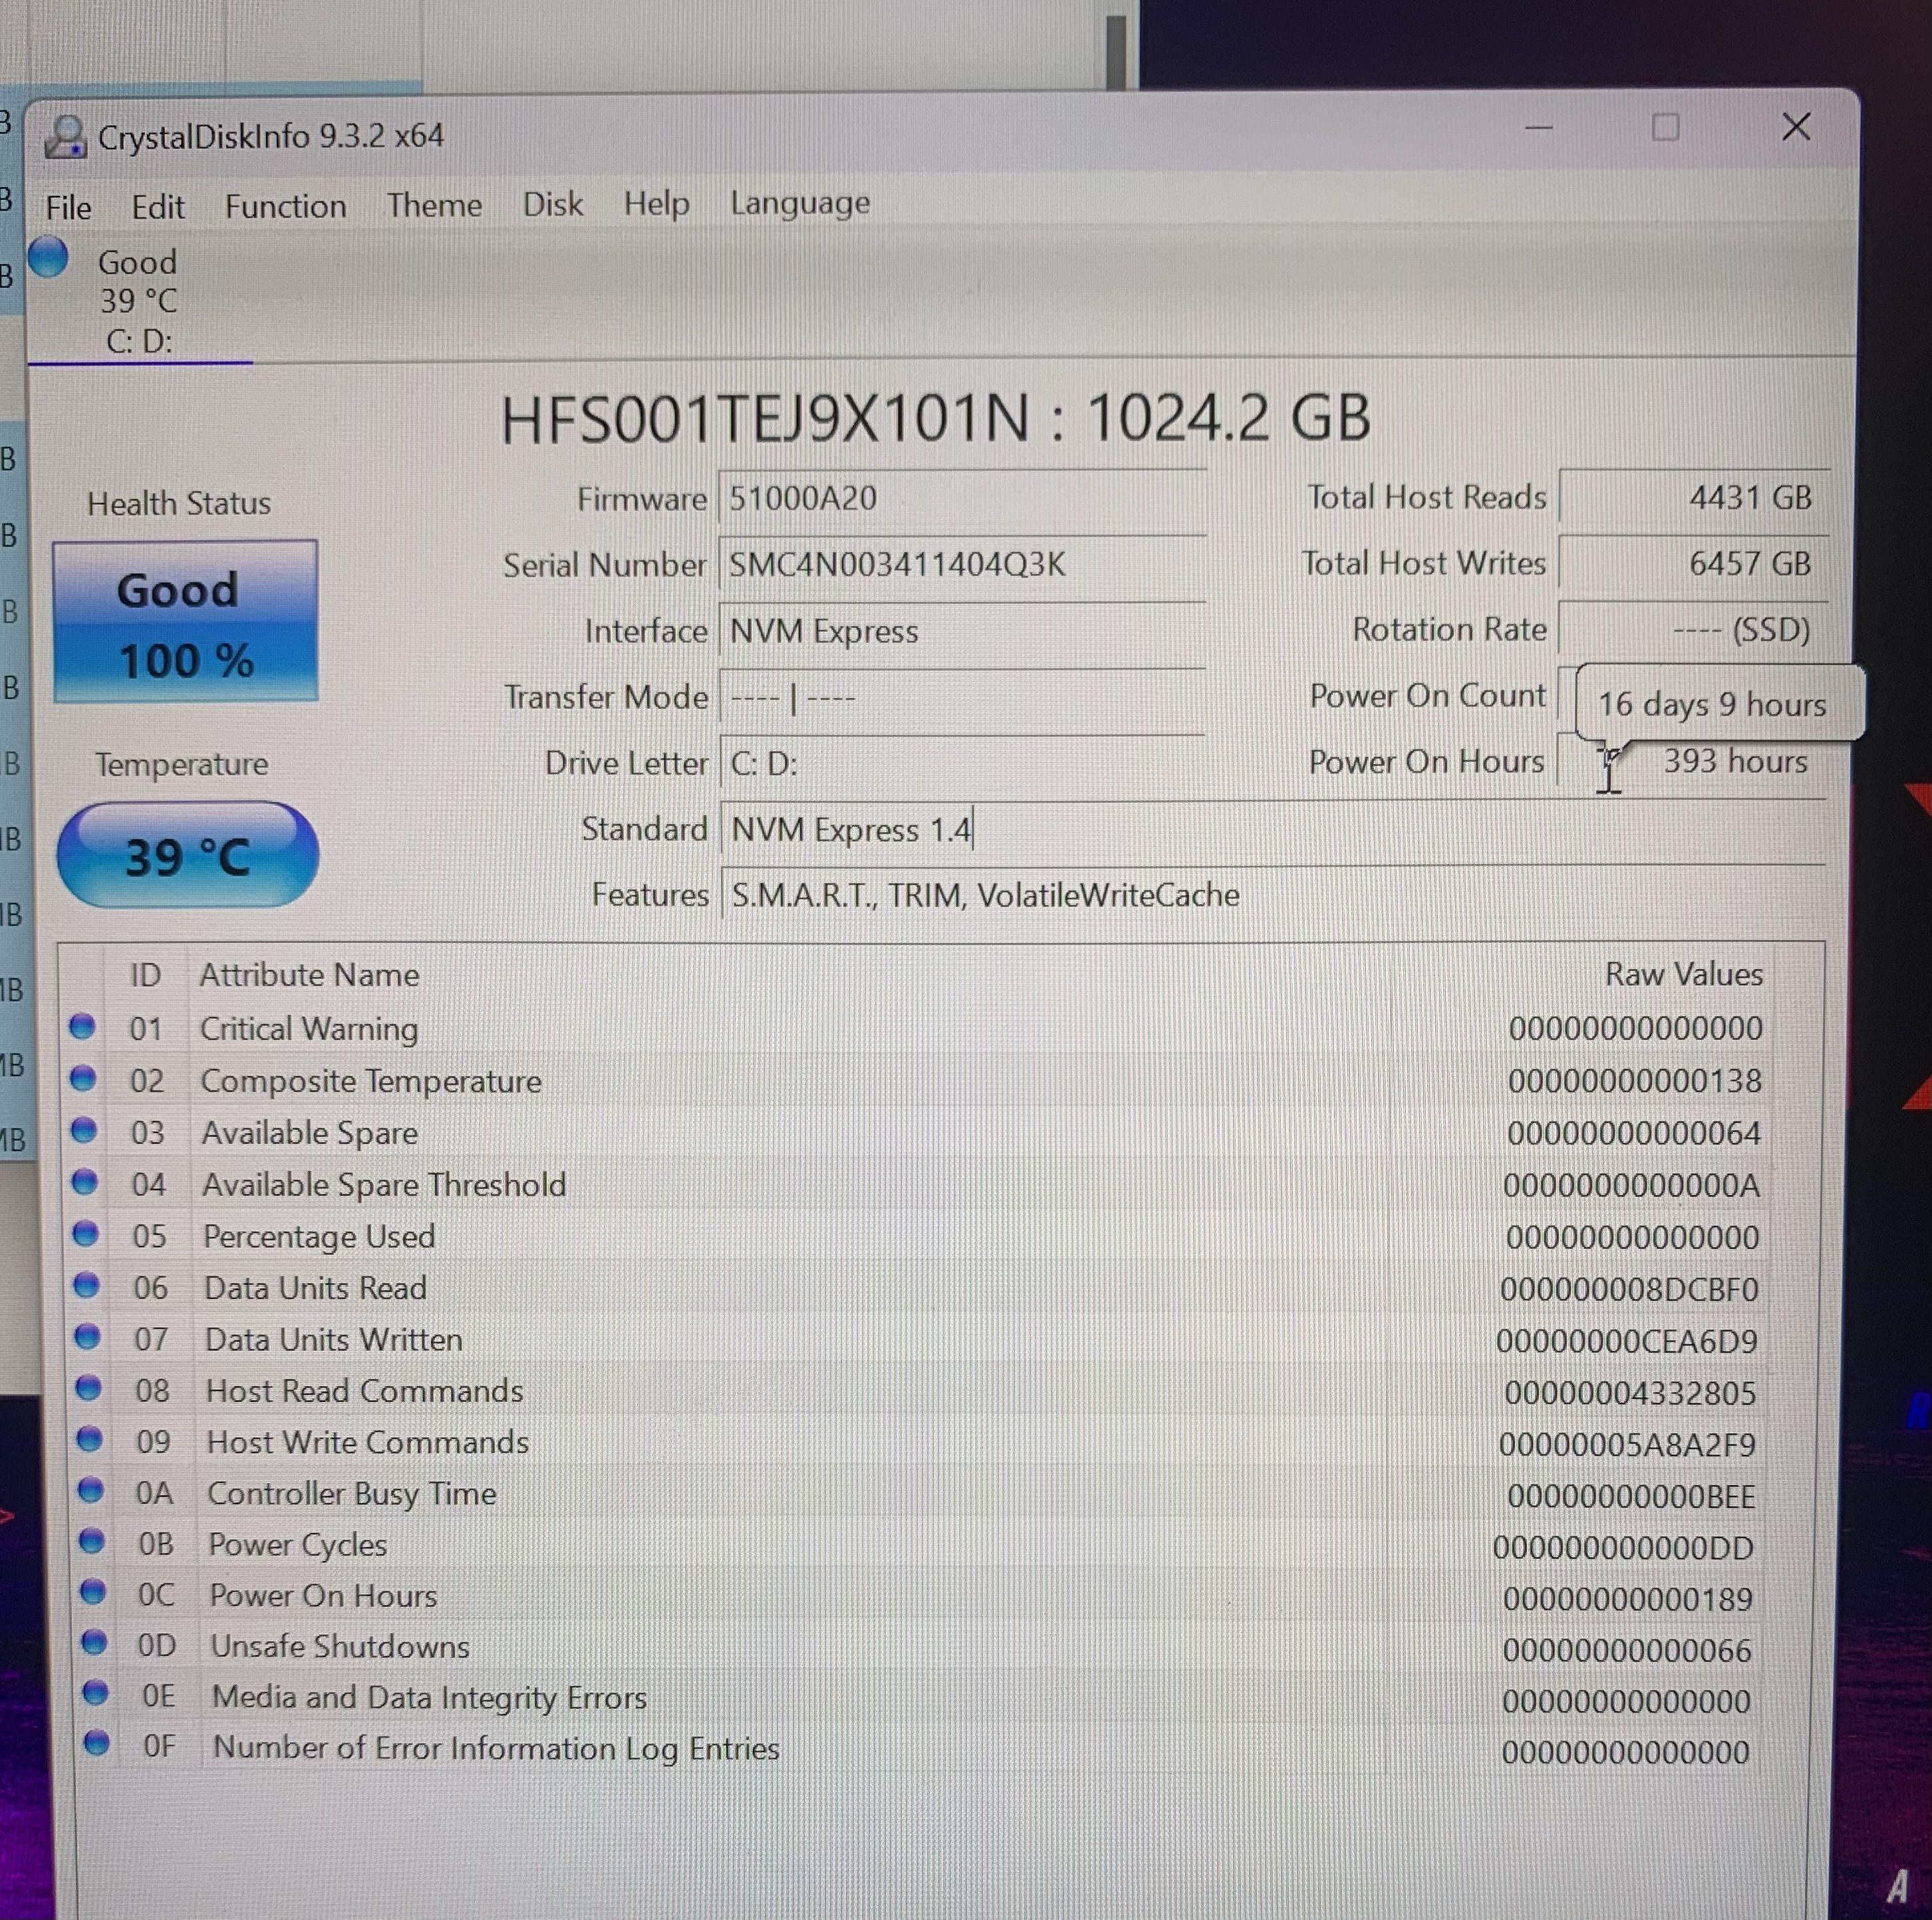Click the Total Host Reads value 4431 GB
This screenshot has height=1920, width=1932.
click(1694, 497)
